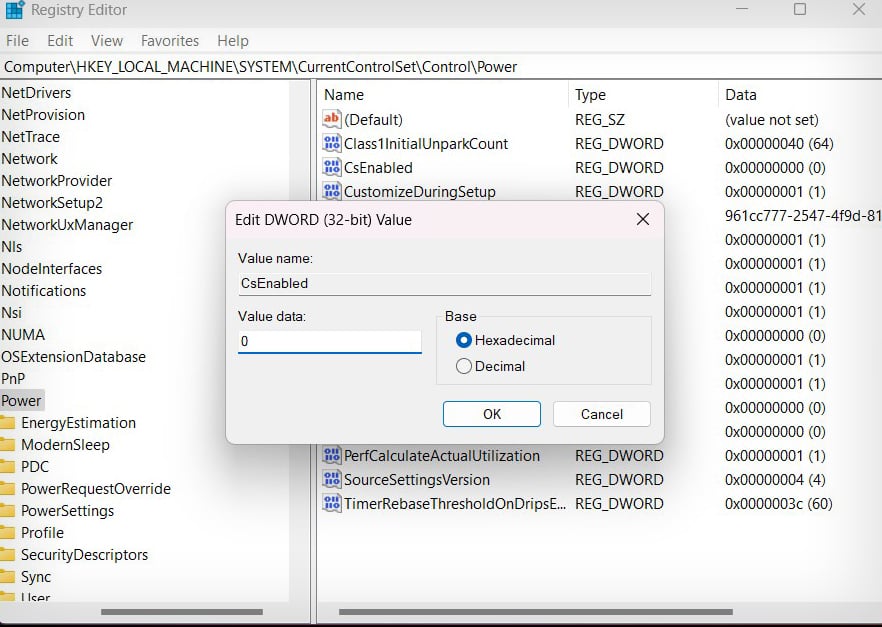Screen dimensions: 882x627
Task: Click the SourceSettingsVersion DWORD icon
Action: pos(331,479)
